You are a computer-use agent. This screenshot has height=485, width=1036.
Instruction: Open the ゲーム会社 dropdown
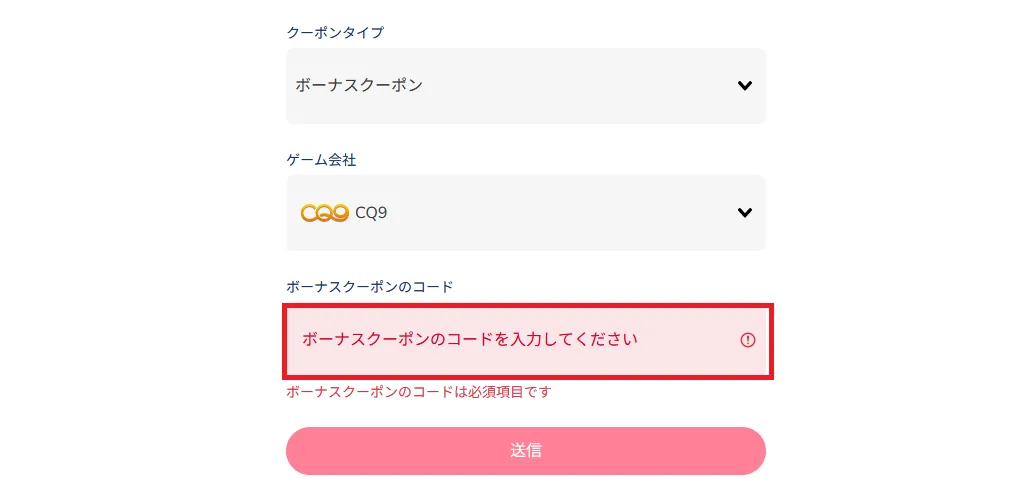pos(525,213)
